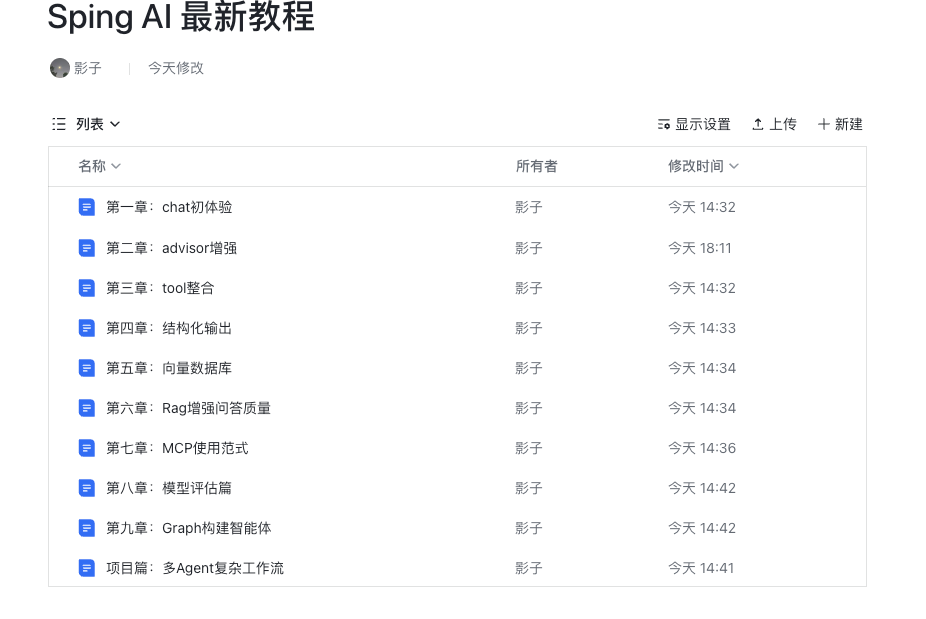Click the 上传 upload button
This screenshot has width=926, height=619.
point(774,124)
